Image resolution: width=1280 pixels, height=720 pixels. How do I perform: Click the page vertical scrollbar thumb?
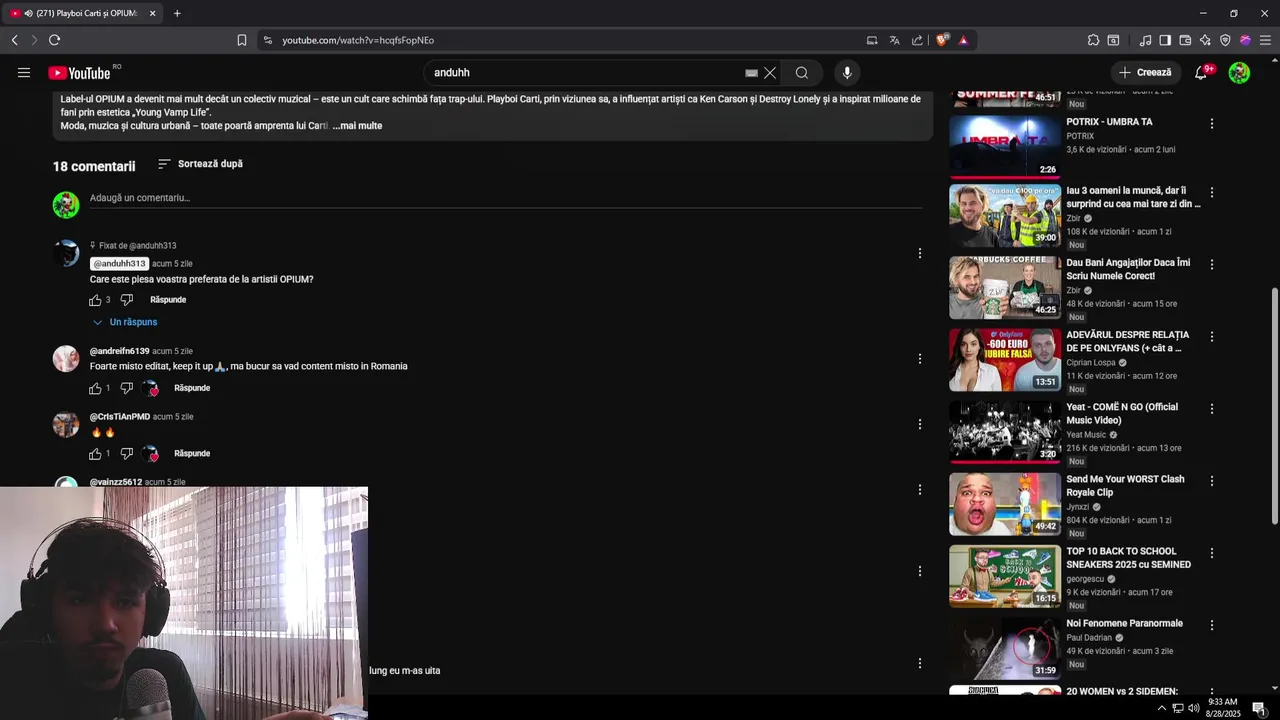pyautogui.click(x=1273, y=407)
